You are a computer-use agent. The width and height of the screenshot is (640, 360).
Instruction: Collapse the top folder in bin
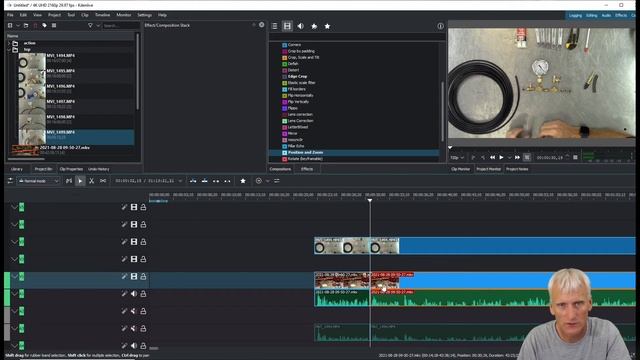coord(9,49)
